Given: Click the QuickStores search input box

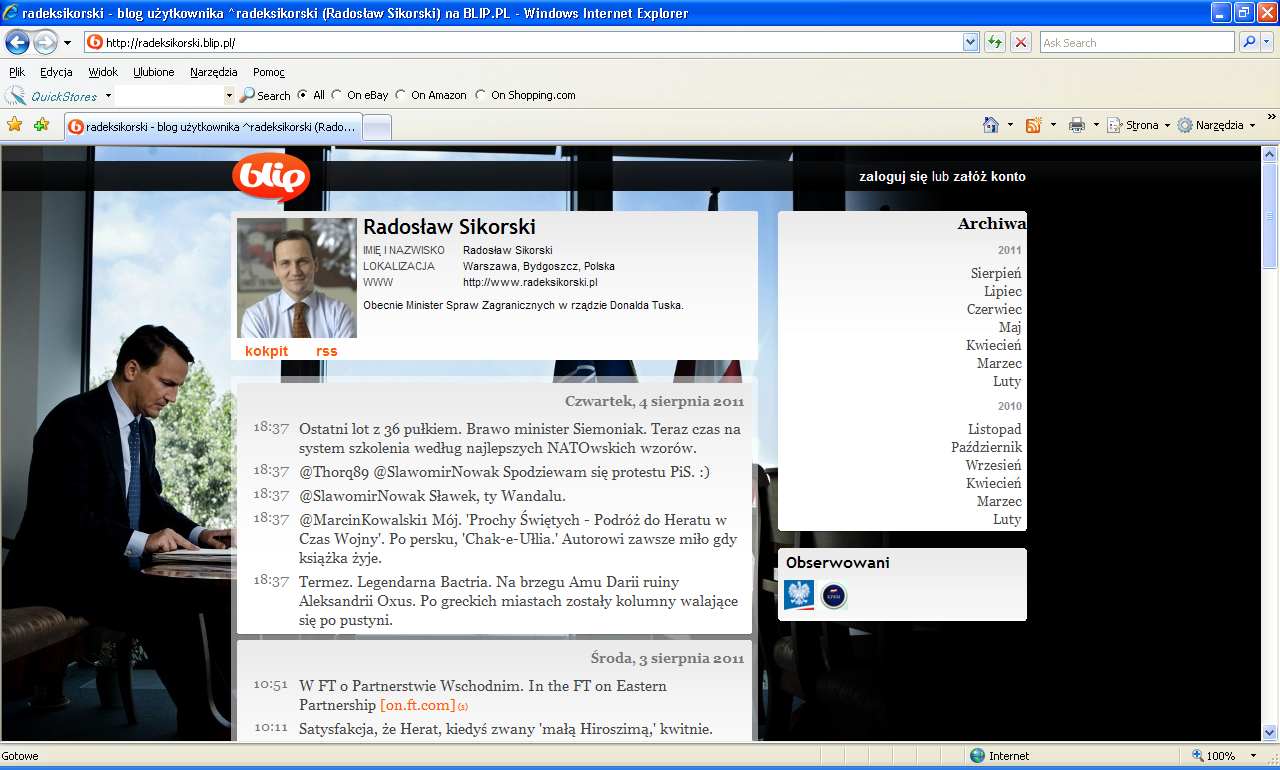Looking at the screenshot, I should [168, 96].
